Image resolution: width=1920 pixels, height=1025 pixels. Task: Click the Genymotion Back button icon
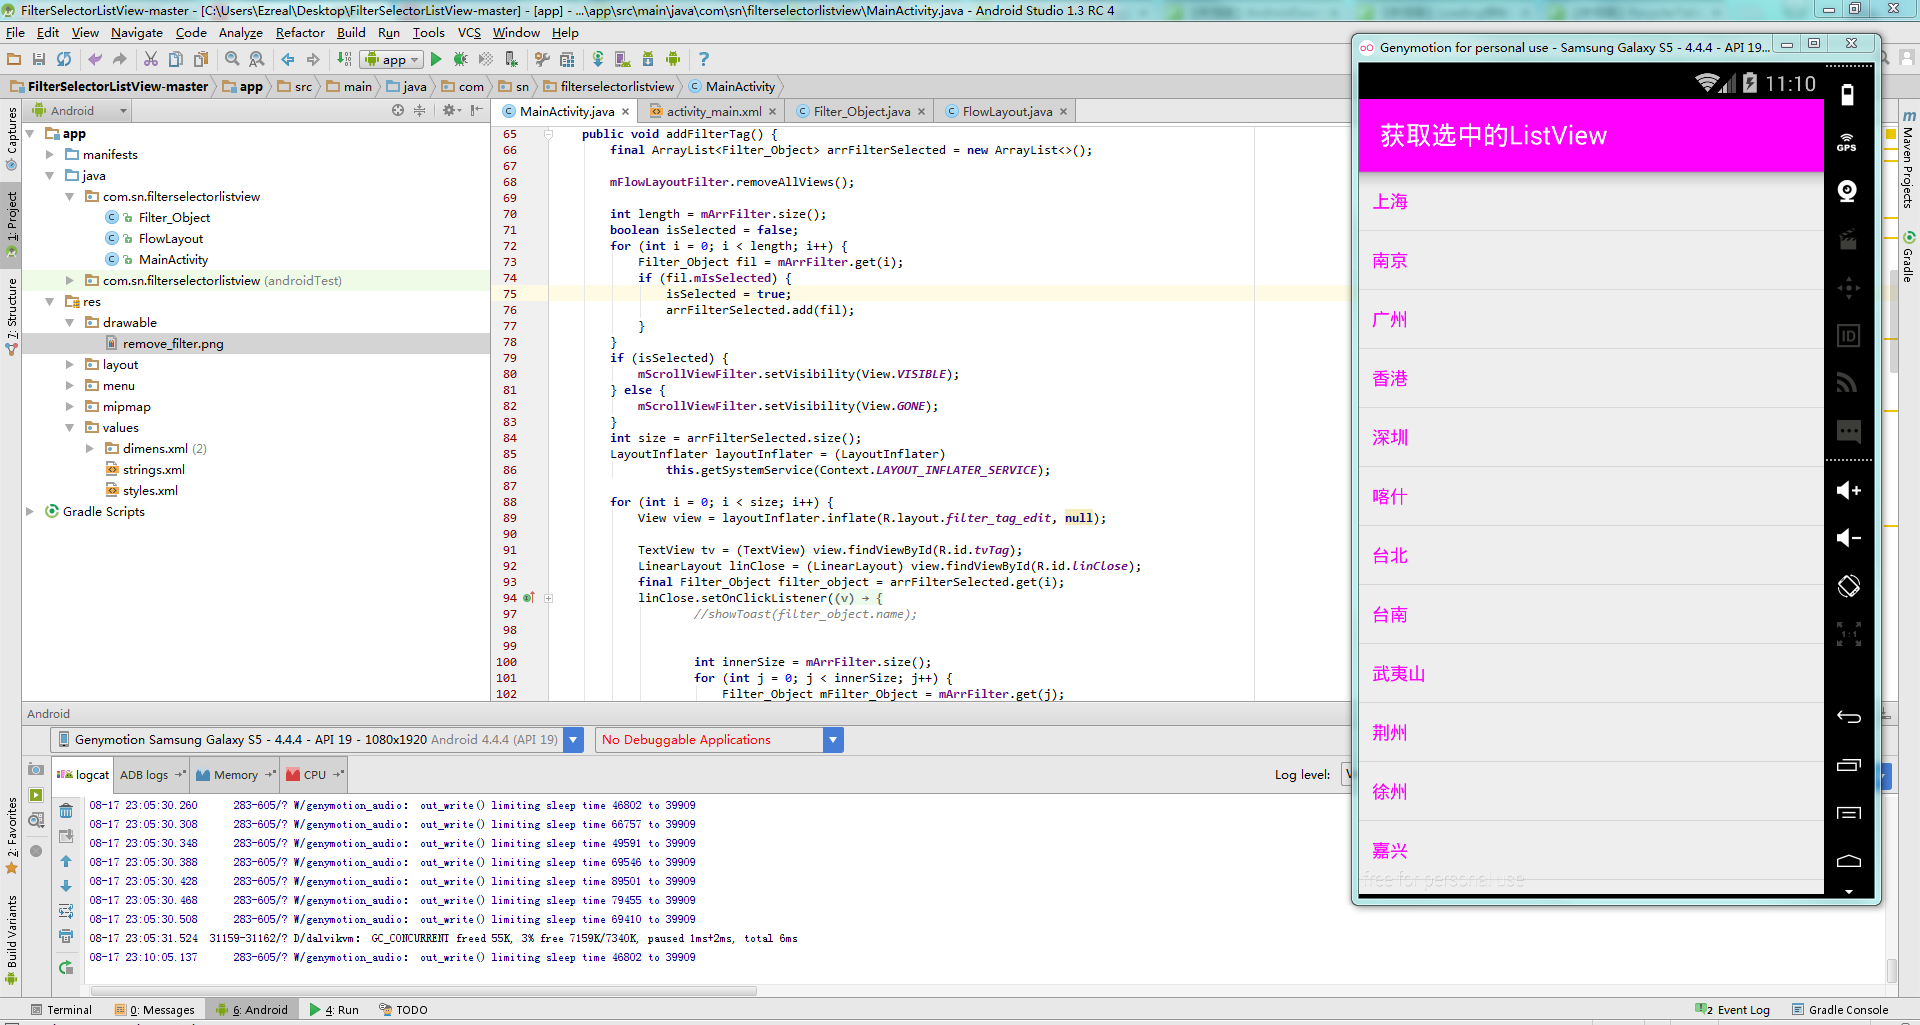tap(1848, 717)
